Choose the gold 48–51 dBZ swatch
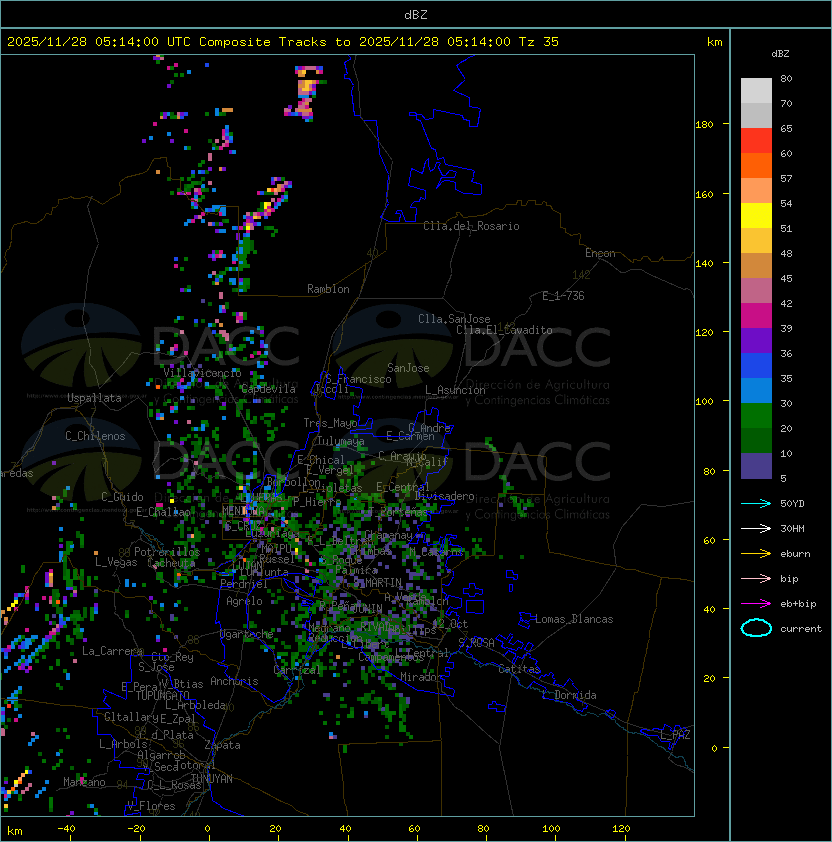 (756, 241)
